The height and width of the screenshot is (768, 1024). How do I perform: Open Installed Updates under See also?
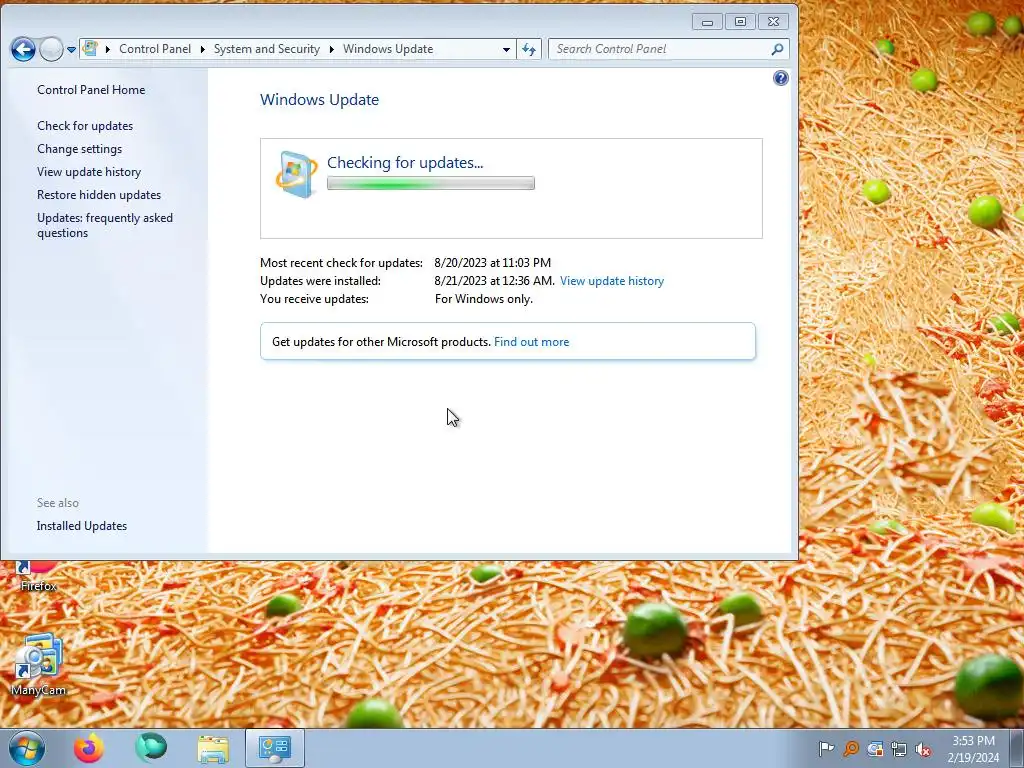click(x=82, y=526)
